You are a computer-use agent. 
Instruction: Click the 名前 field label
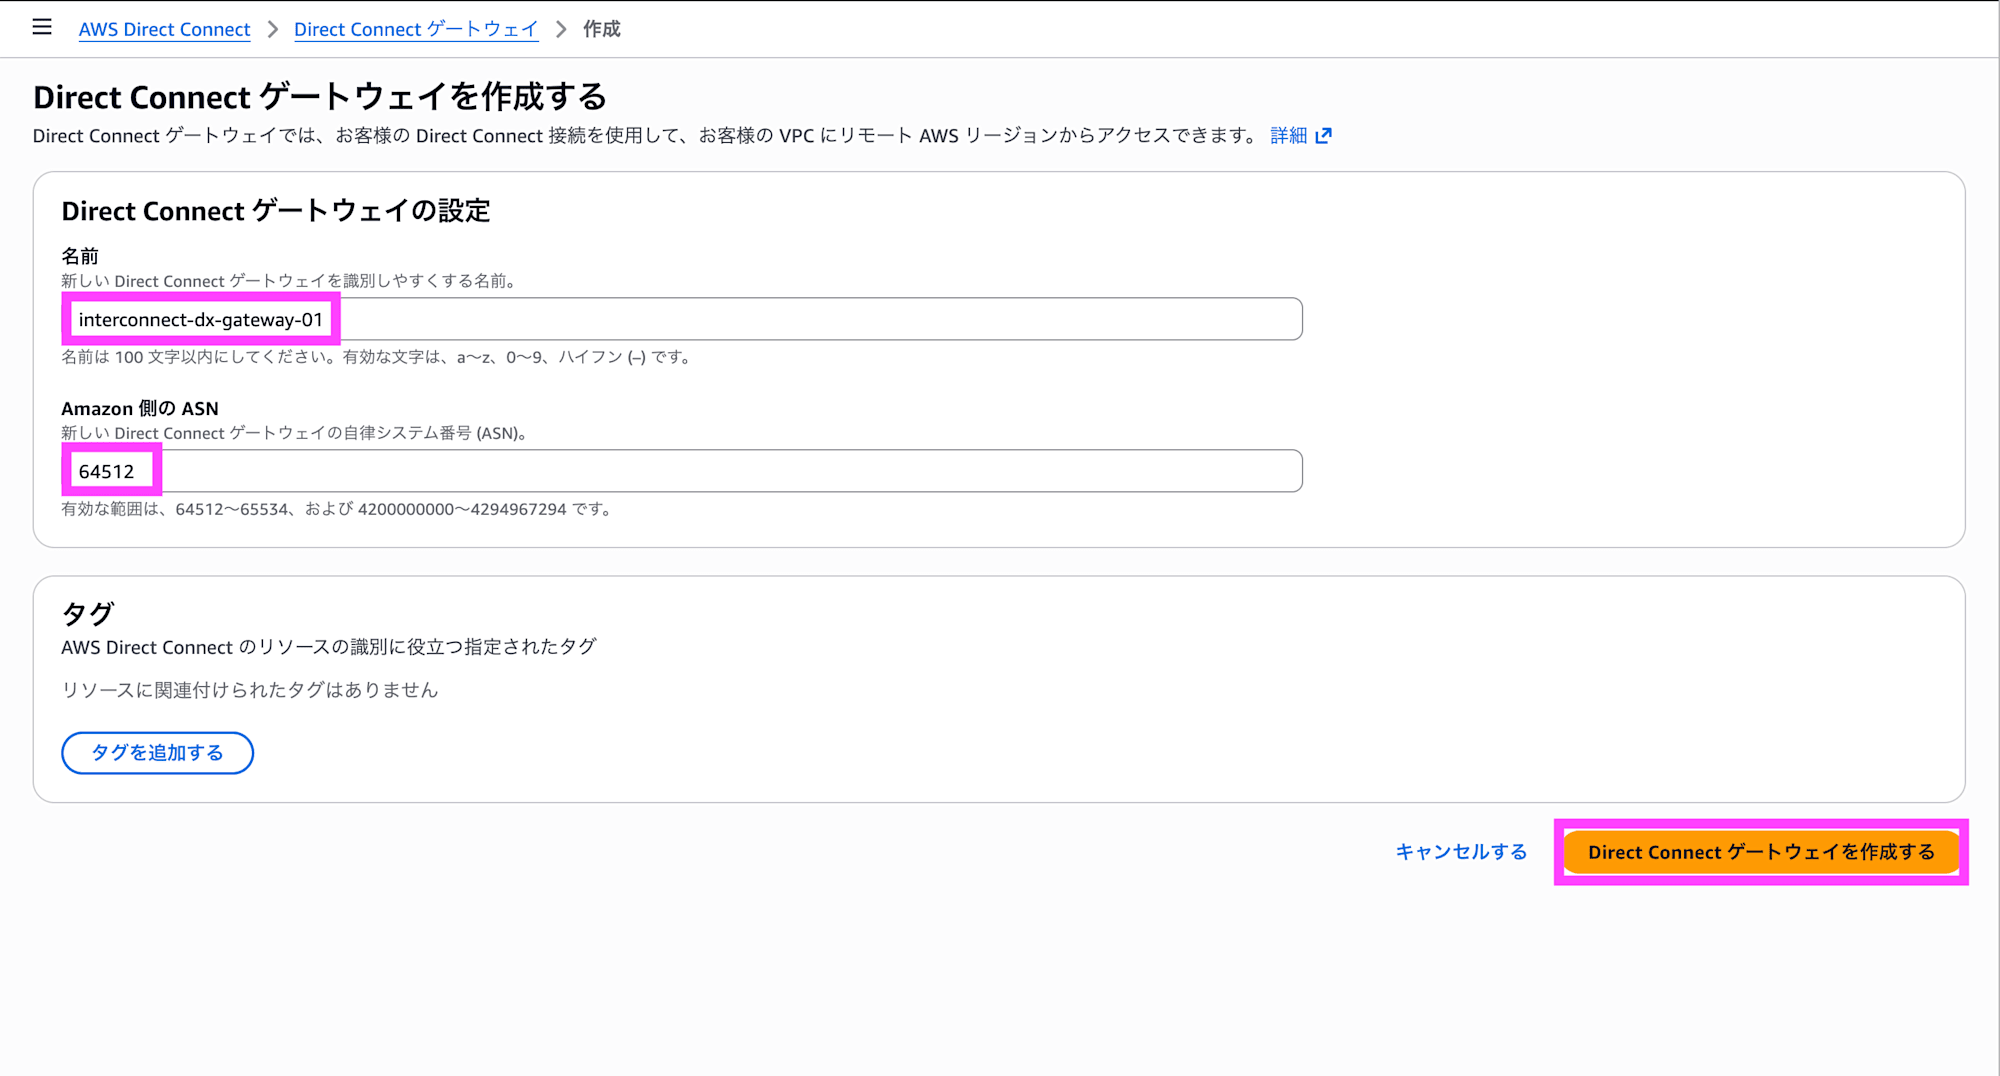click(x=76, y=256)
